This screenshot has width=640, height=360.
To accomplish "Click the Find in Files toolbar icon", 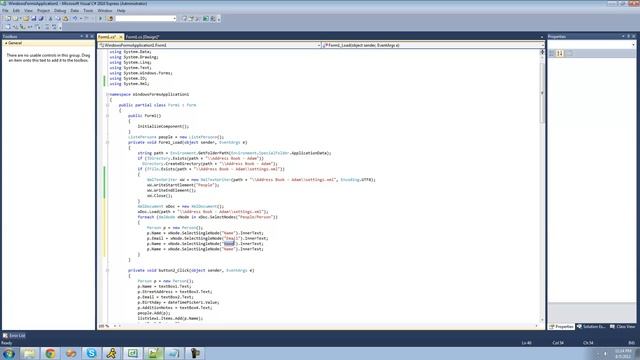I will tap(110, 18).
